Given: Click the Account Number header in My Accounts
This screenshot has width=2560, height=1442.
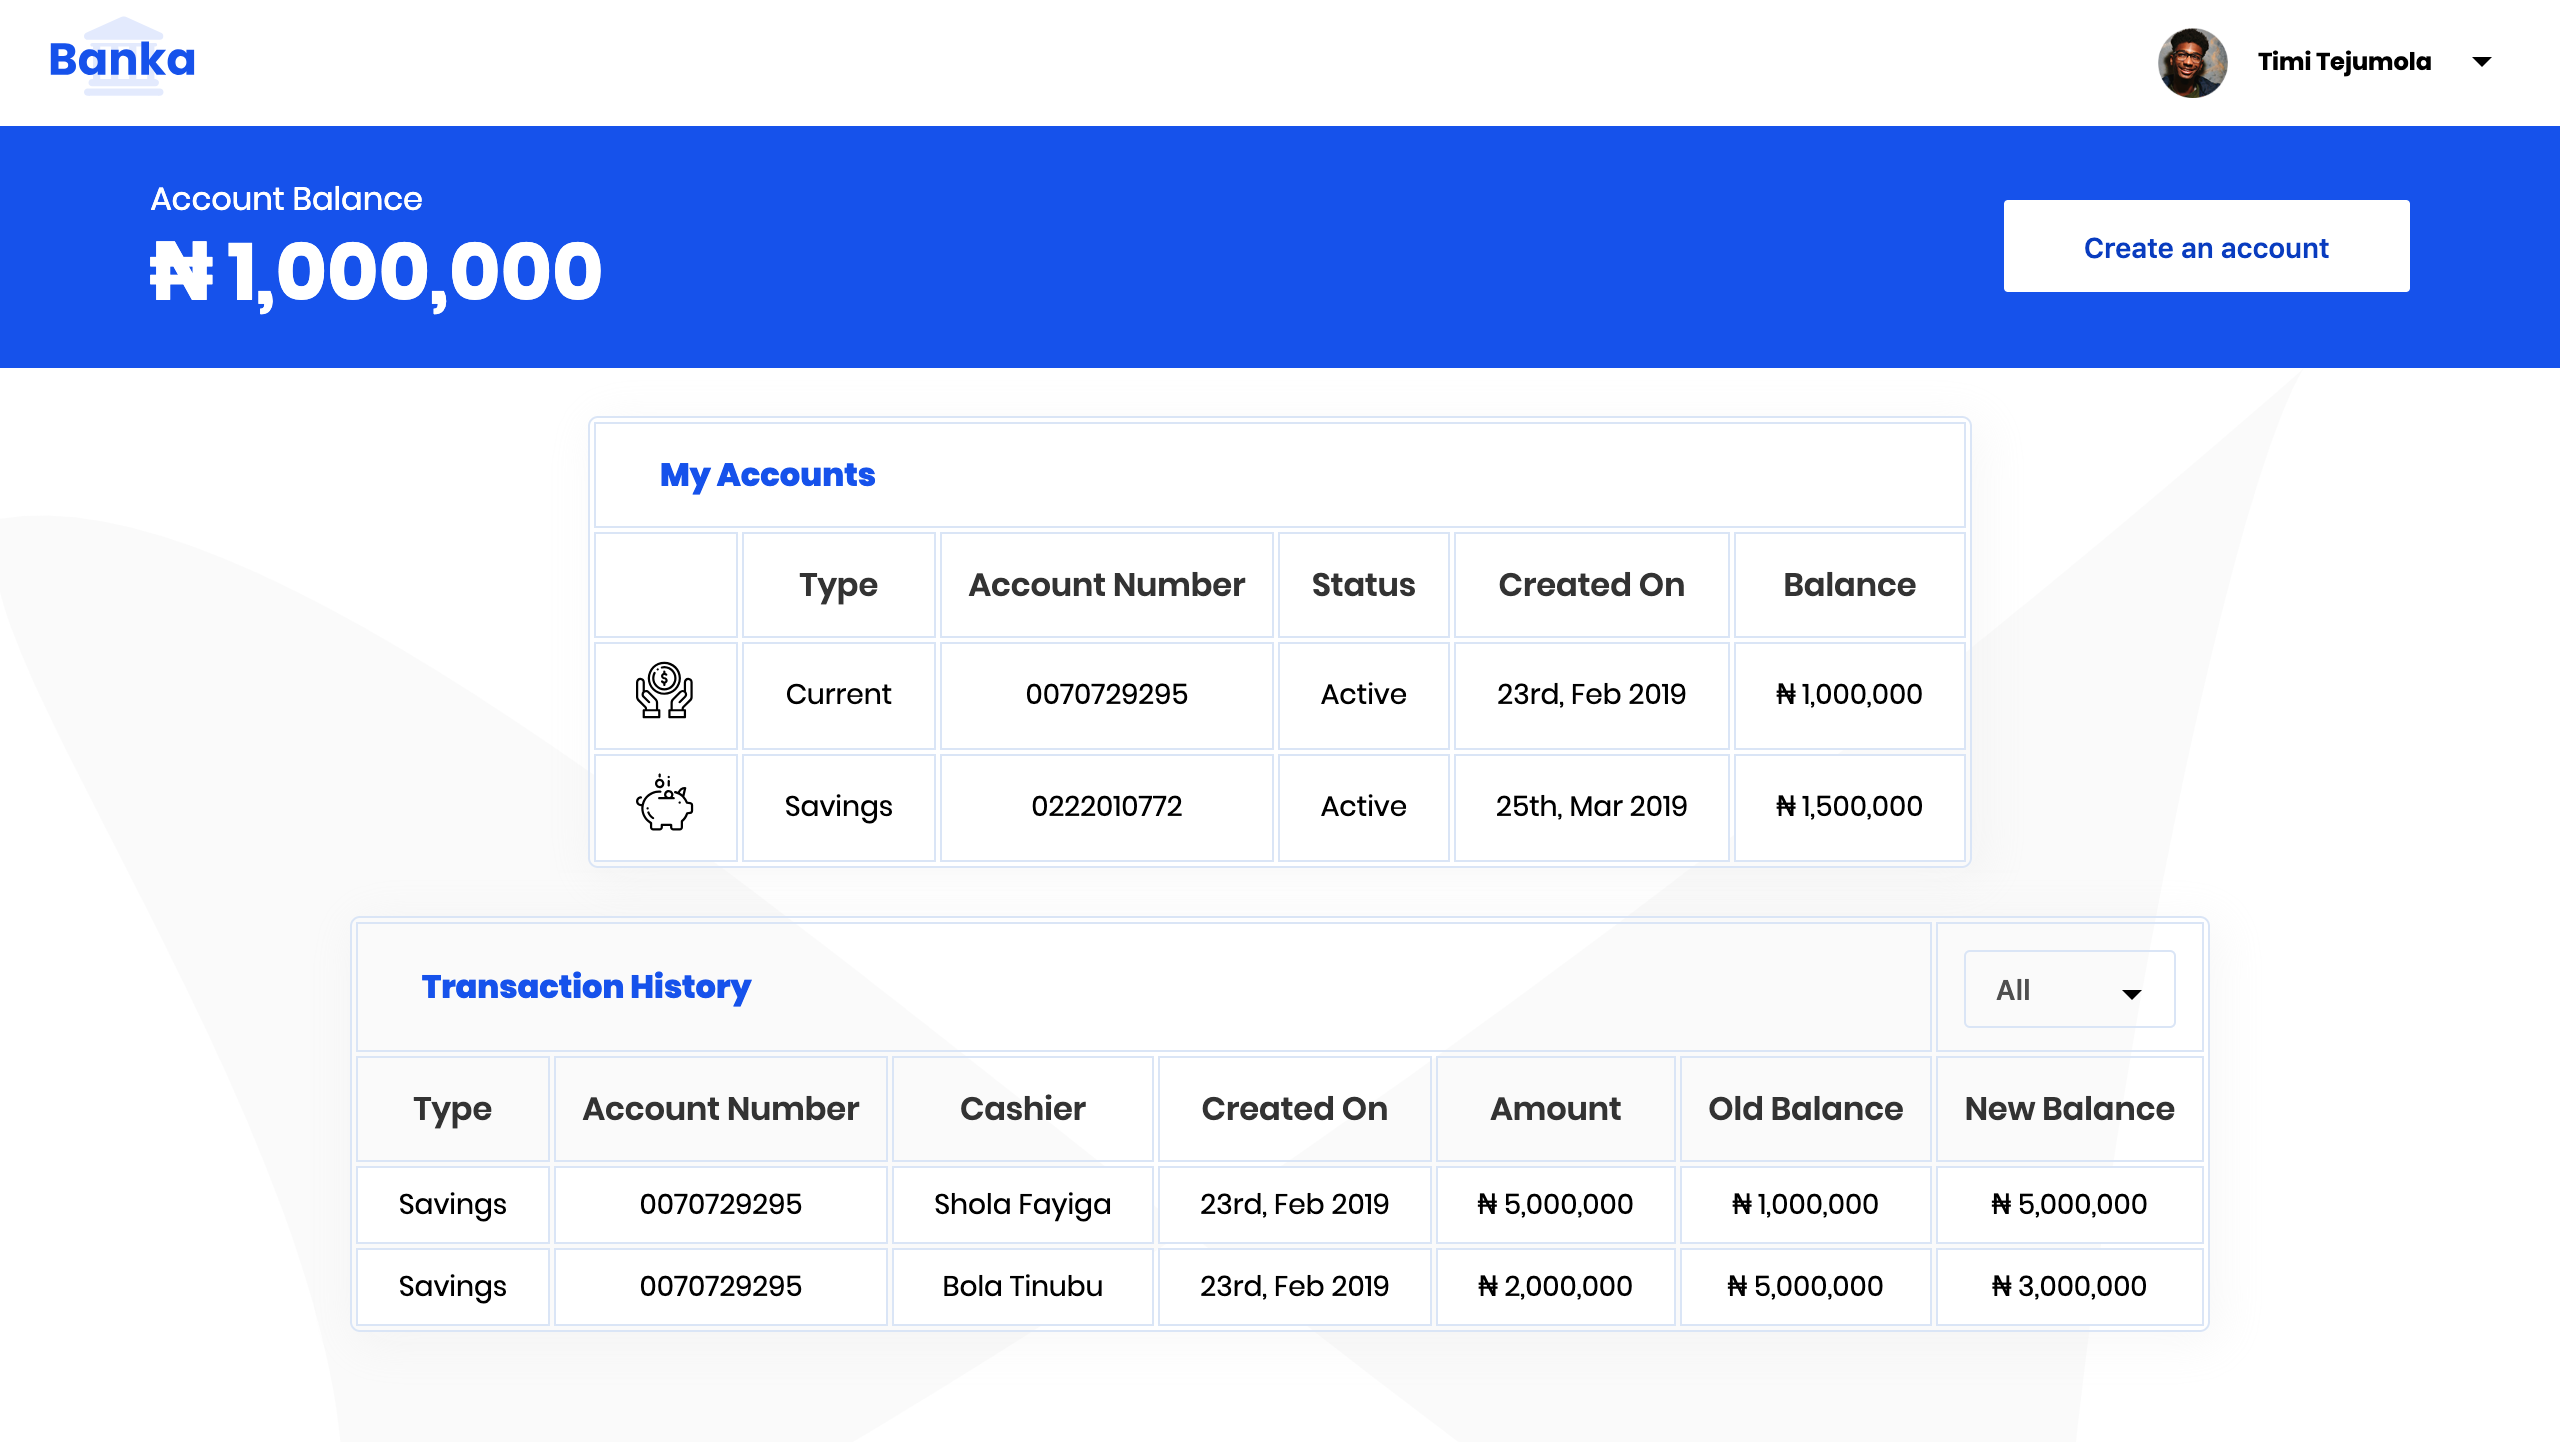Looking at the screenshot, I should pyautogui.click(x=1106, y=585).
